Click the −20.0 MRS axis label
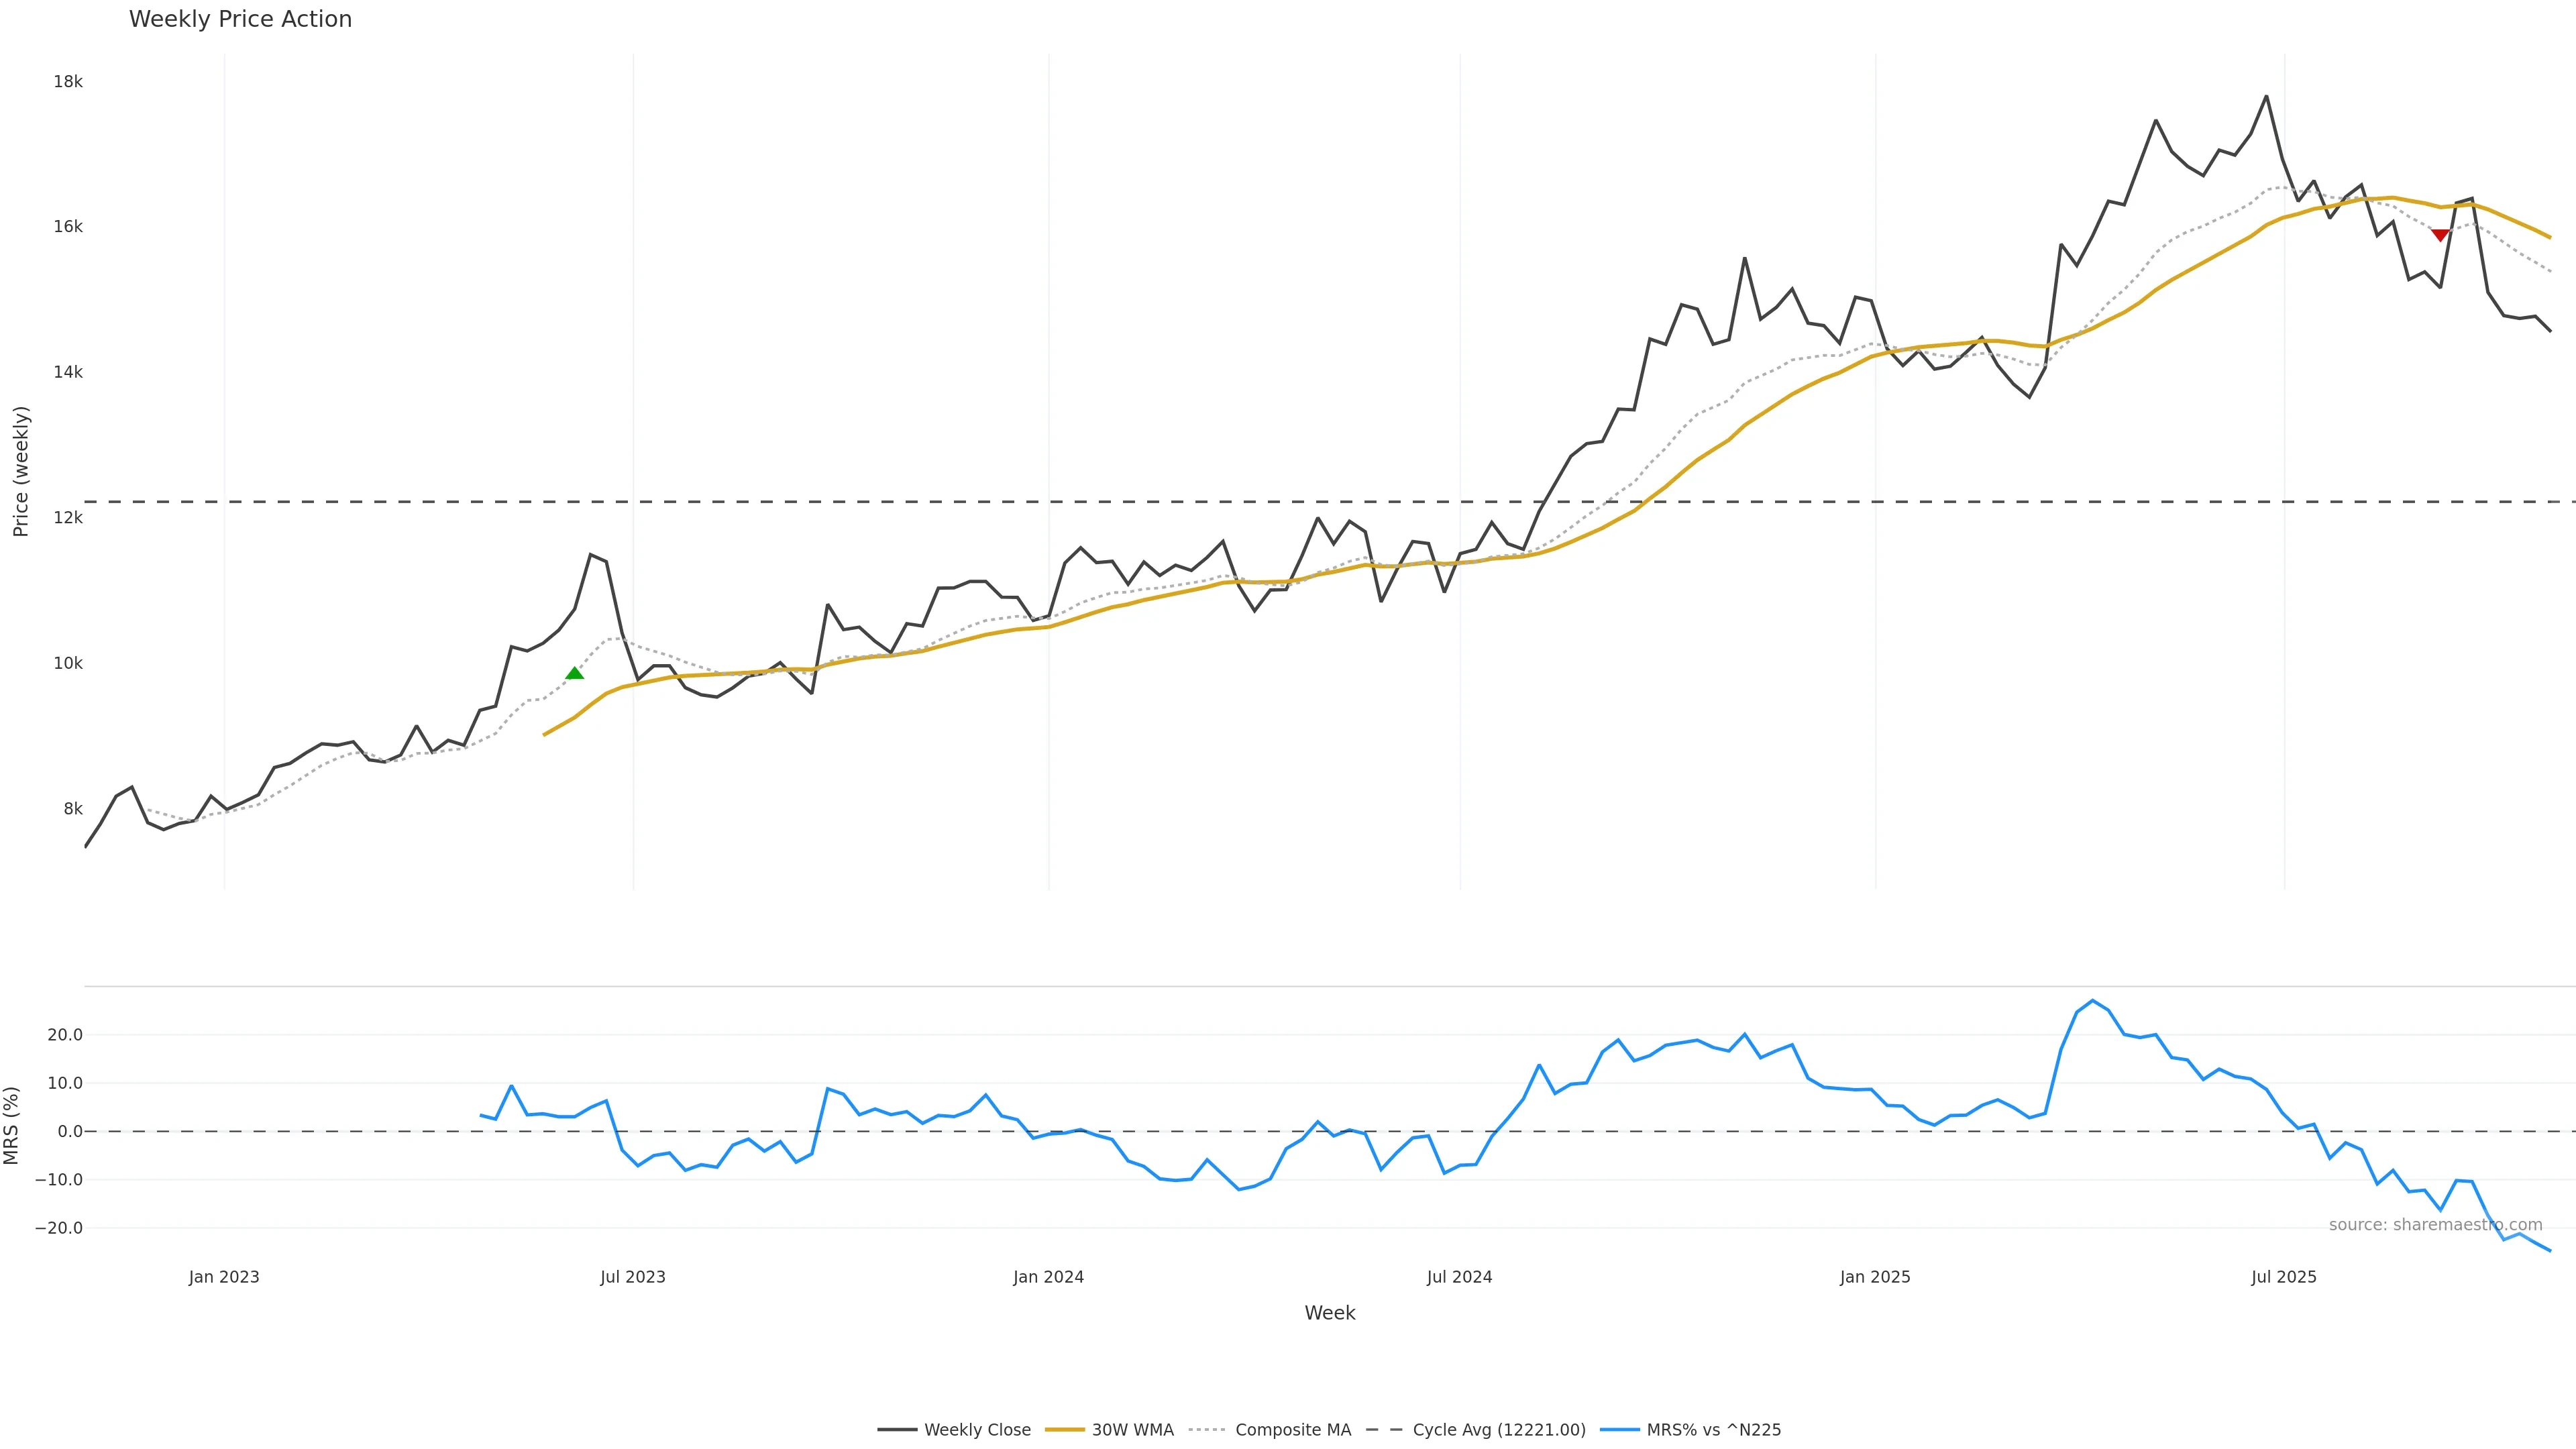The height and width of the screenshot is (1449, 2576). pyautogui.click(x=58, y=1228)
